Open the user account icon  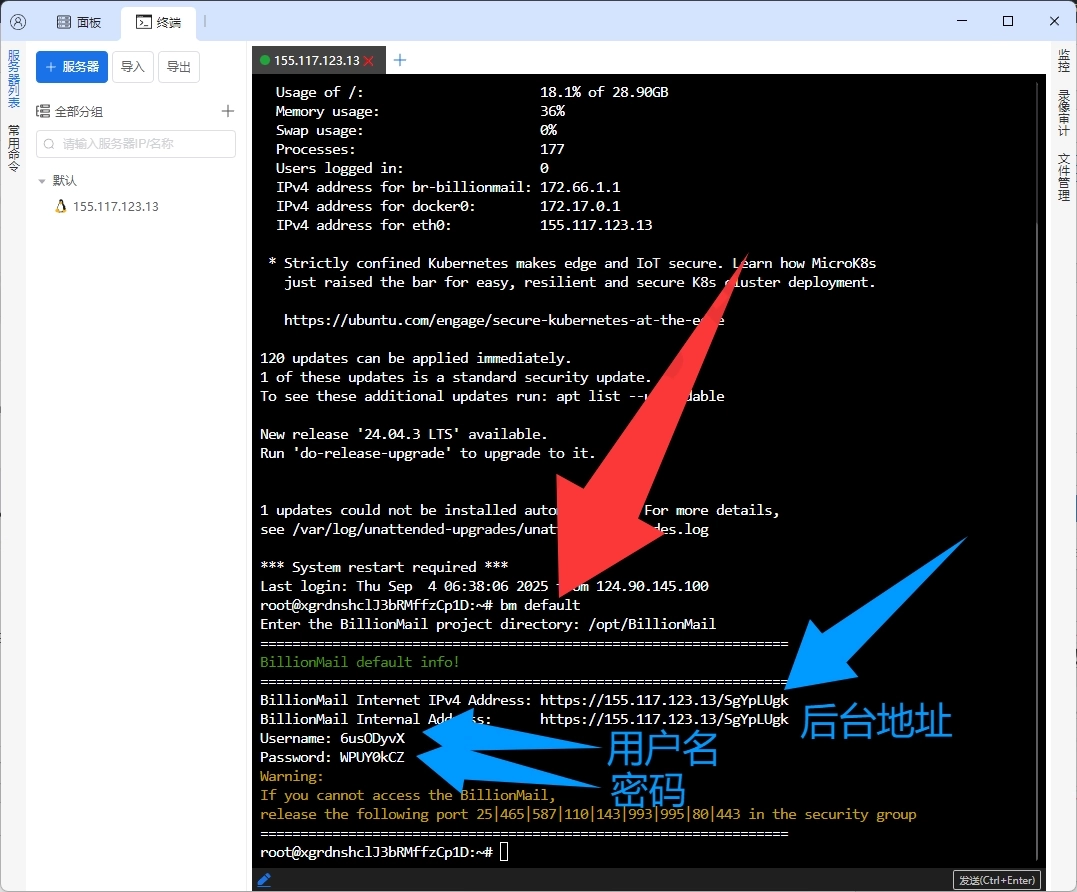click(x=19, y=22)
